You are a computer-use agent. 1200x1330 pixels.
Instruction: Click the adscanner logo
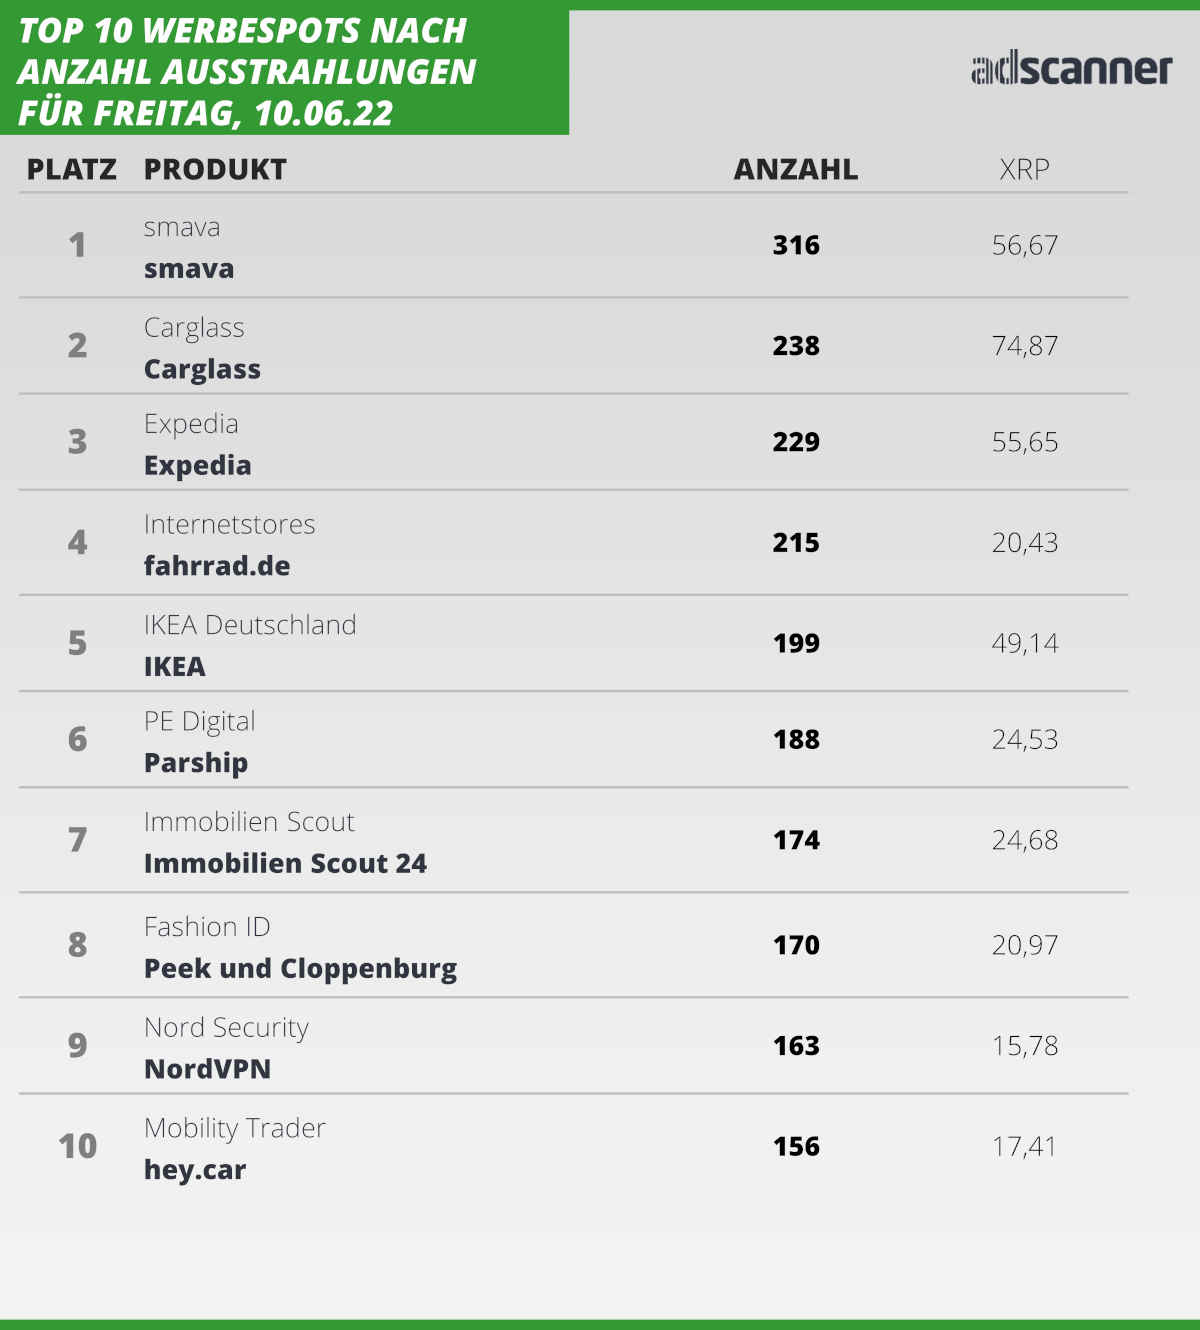point(1071,69)
